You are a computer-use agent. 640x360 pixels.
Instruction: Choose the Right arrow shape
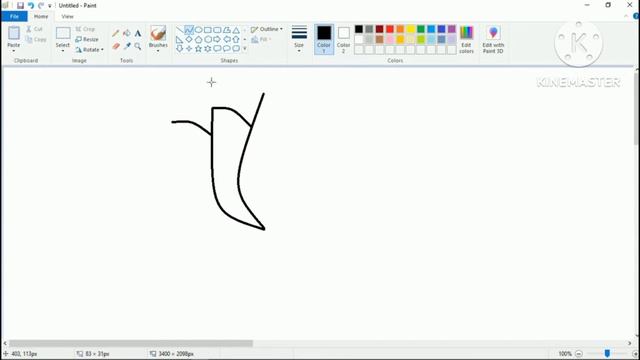(x=217, y=39)
